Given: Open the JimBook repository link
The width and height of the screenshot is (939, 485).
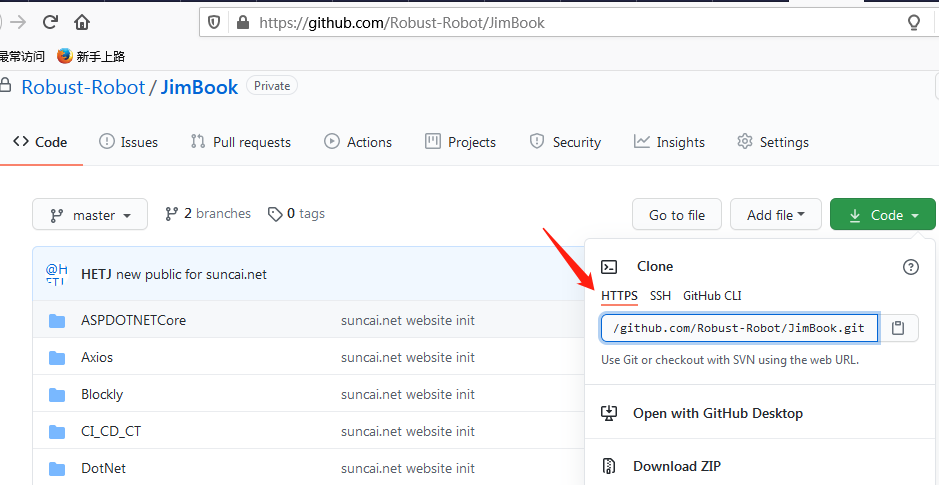Looking at the screenshot, I should 199,87.
